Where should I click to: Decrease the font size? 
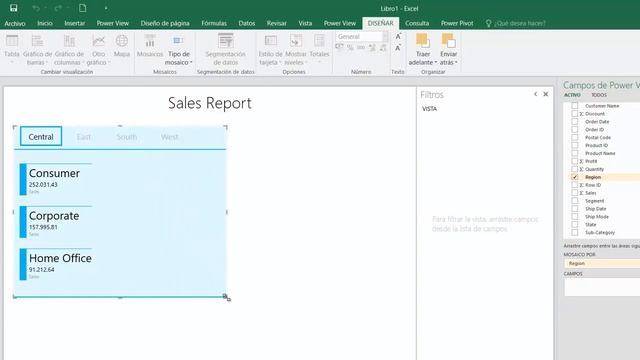tap(398, 49)
